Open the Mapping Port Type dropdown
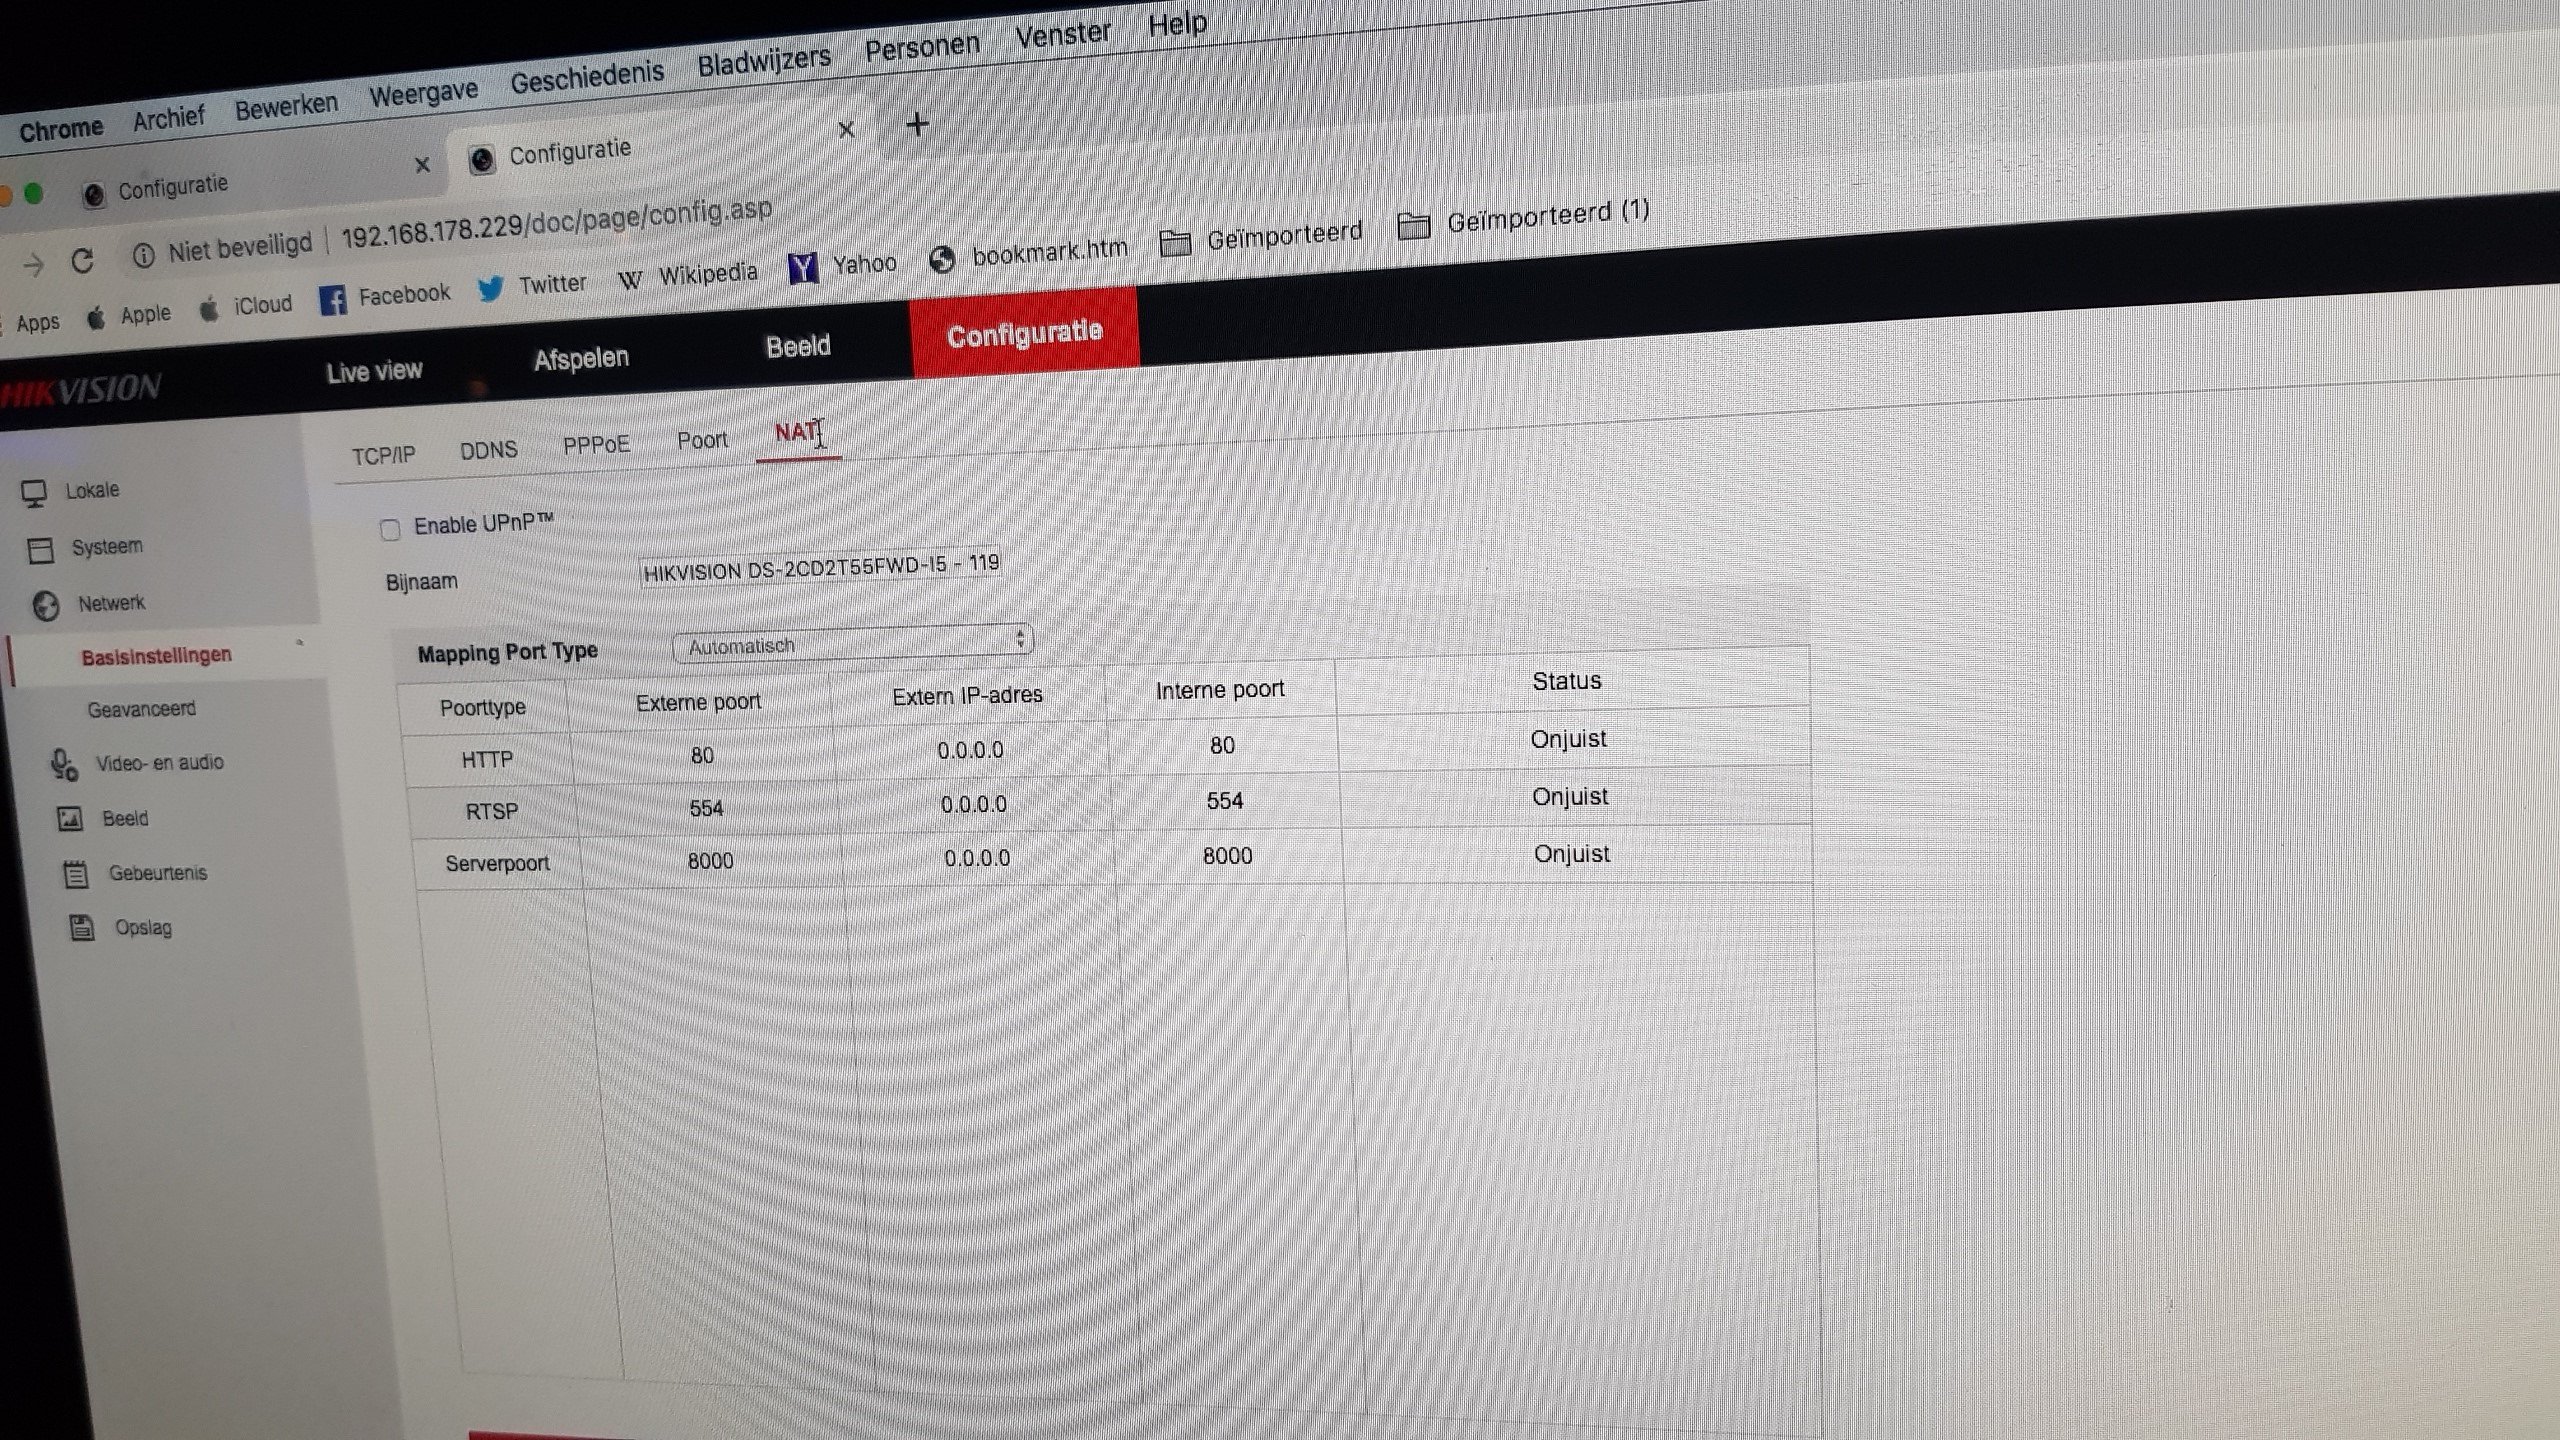Image resolution: width=2560 pixels, height=1440 pixels. pyautogui.click(x=853, y=643)
